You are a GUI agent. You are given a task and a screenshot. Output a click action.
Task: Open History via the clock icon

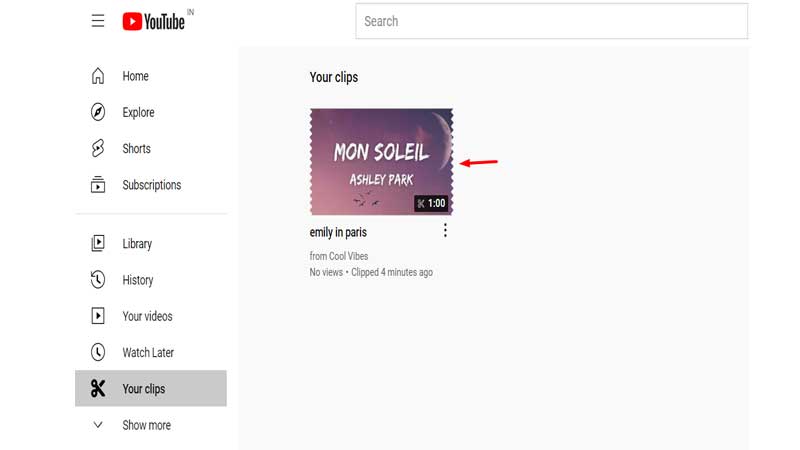click(x=97, y=280)
